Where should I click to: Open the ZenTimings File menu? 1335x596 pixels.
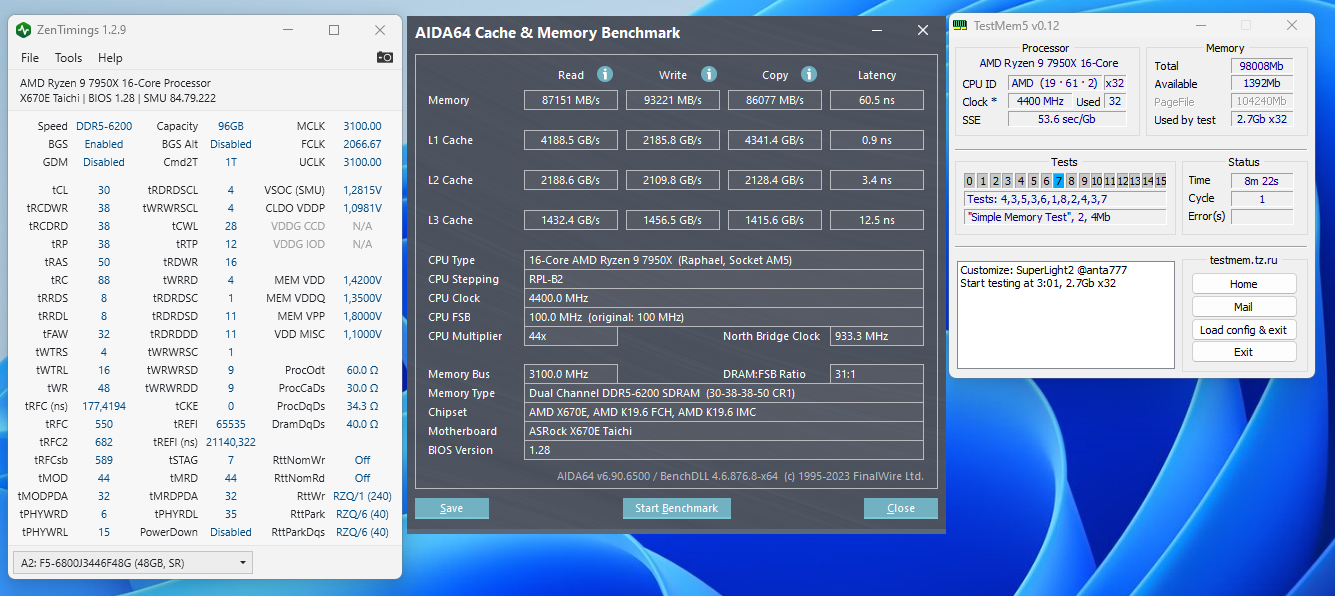coord(30,58)
